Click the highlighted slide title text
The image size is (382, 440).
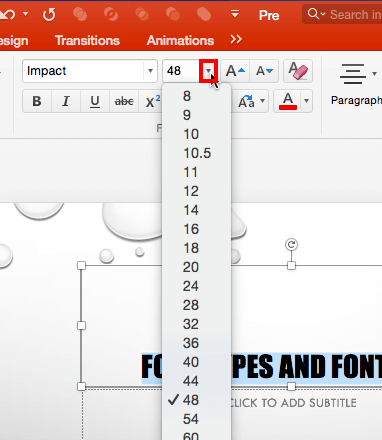(x=307, y=367)
